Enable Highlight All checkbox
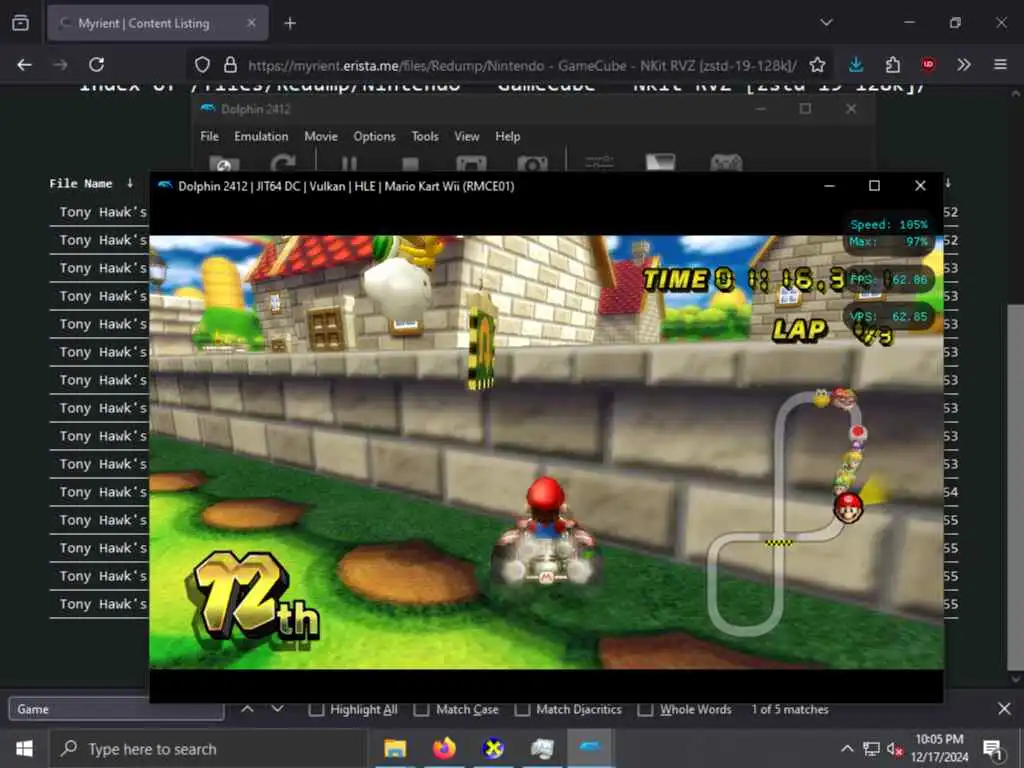The width and height of the screenshot is (1024, 768). click(x=316, y=709)
